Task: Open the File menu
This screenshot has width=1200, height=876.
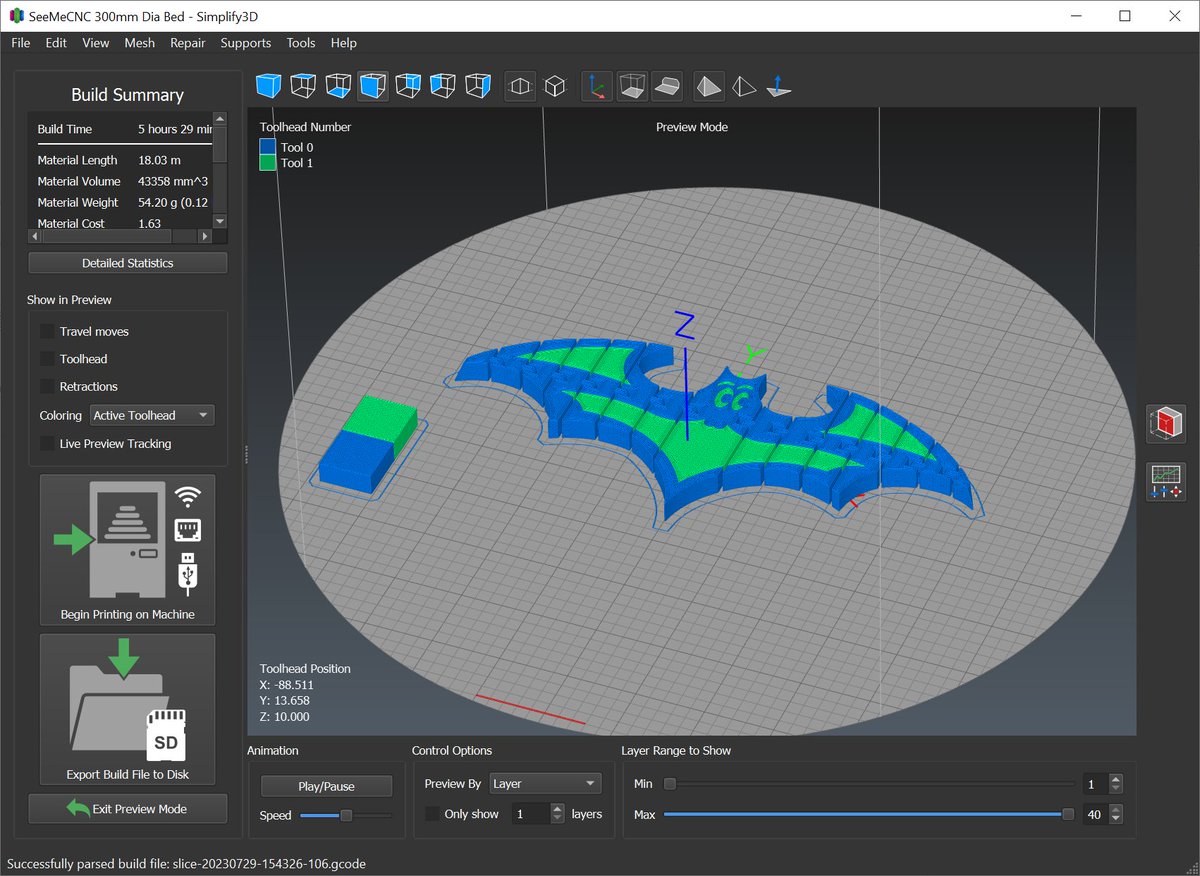Action: 21,43
